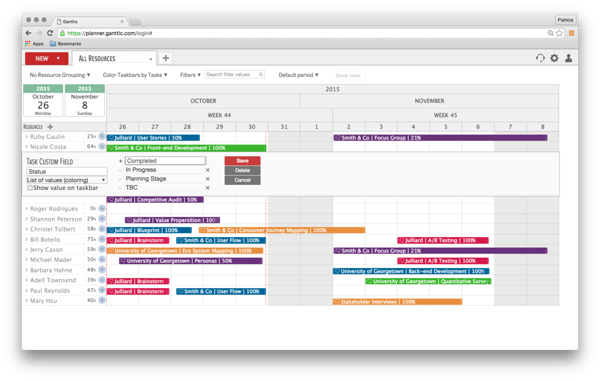Open the settings gear icon
This screenshot has height=381, width=600.
pos(554,58)
